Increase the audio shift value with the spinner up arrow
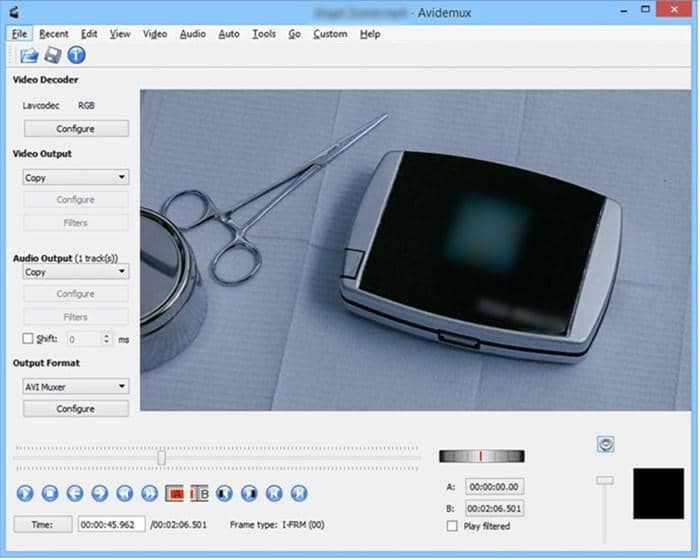This screenshot has width=700, height=560. (x=106, y=335)
